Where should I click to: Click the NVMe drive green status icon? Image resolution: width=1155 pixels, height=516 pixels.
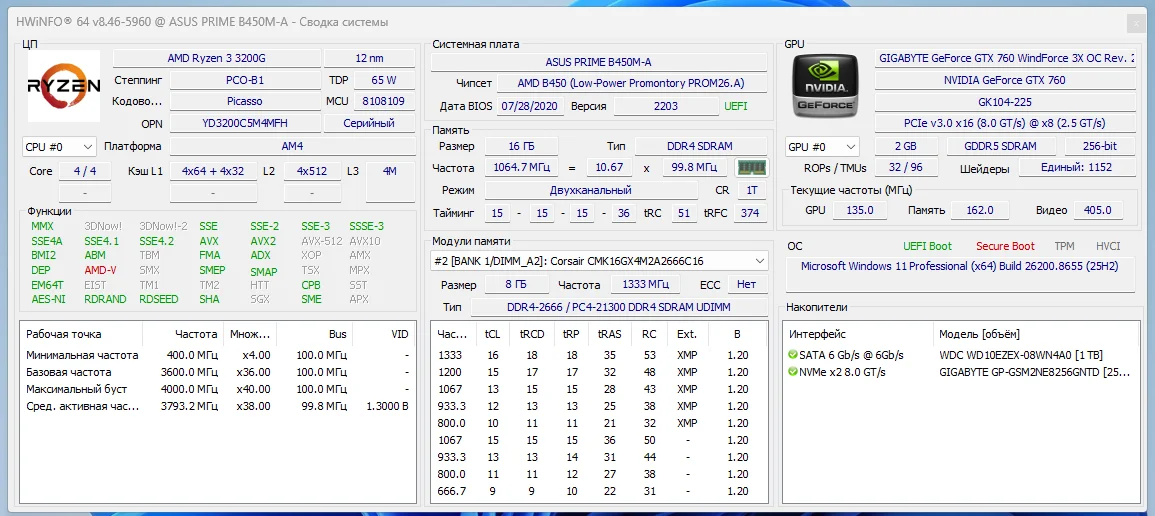pyautogui.click(x=793, y=372)
